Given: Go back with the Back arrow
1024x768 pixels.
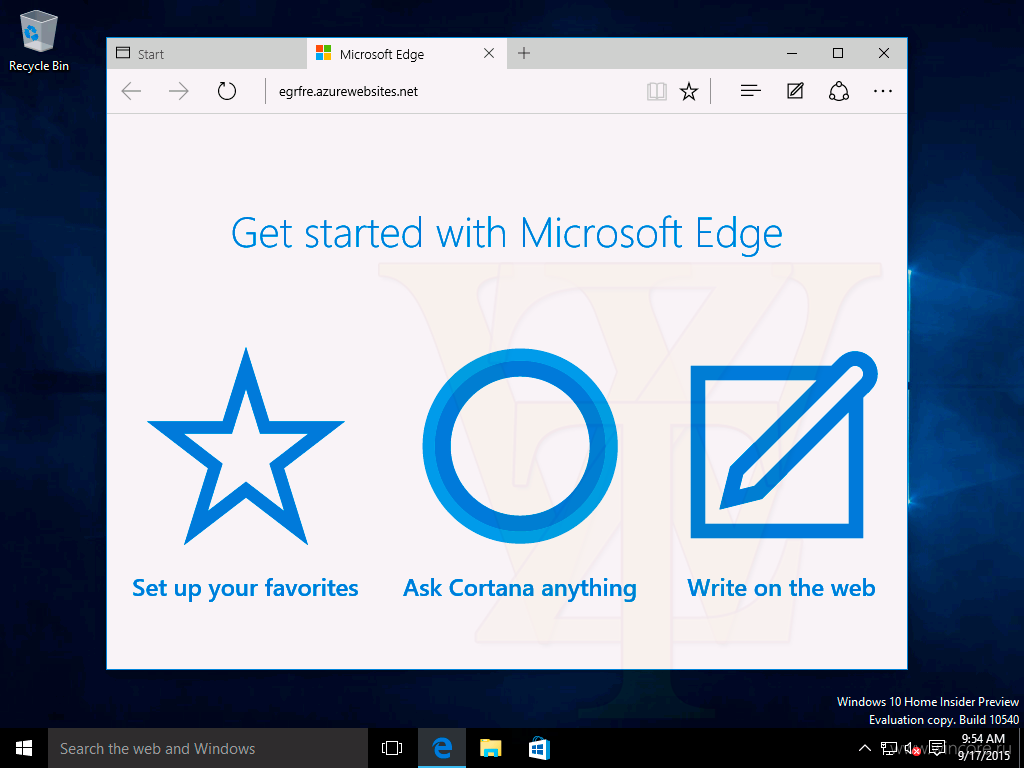Looking at the screenshot, I should pos(131,91).
